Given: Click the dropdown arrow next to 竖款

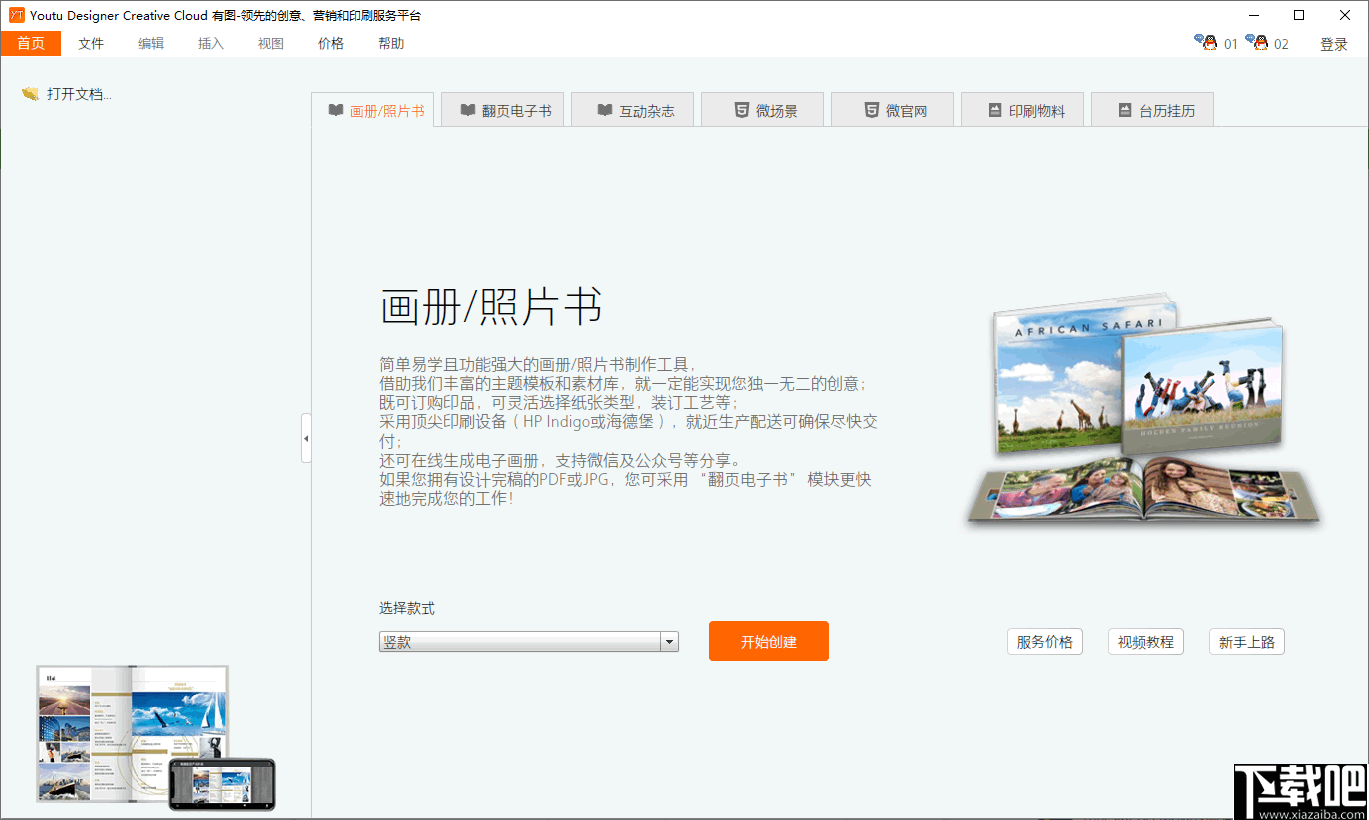Looking at the screenshot, I should 669,641.
